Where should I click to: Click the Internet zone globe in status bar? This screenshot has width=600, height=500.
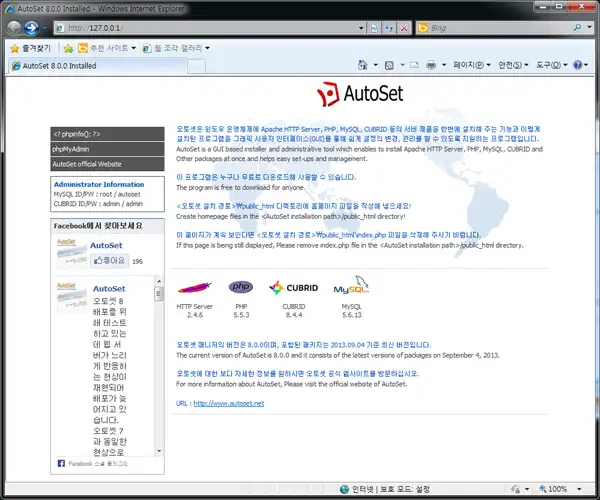(344, 489)
